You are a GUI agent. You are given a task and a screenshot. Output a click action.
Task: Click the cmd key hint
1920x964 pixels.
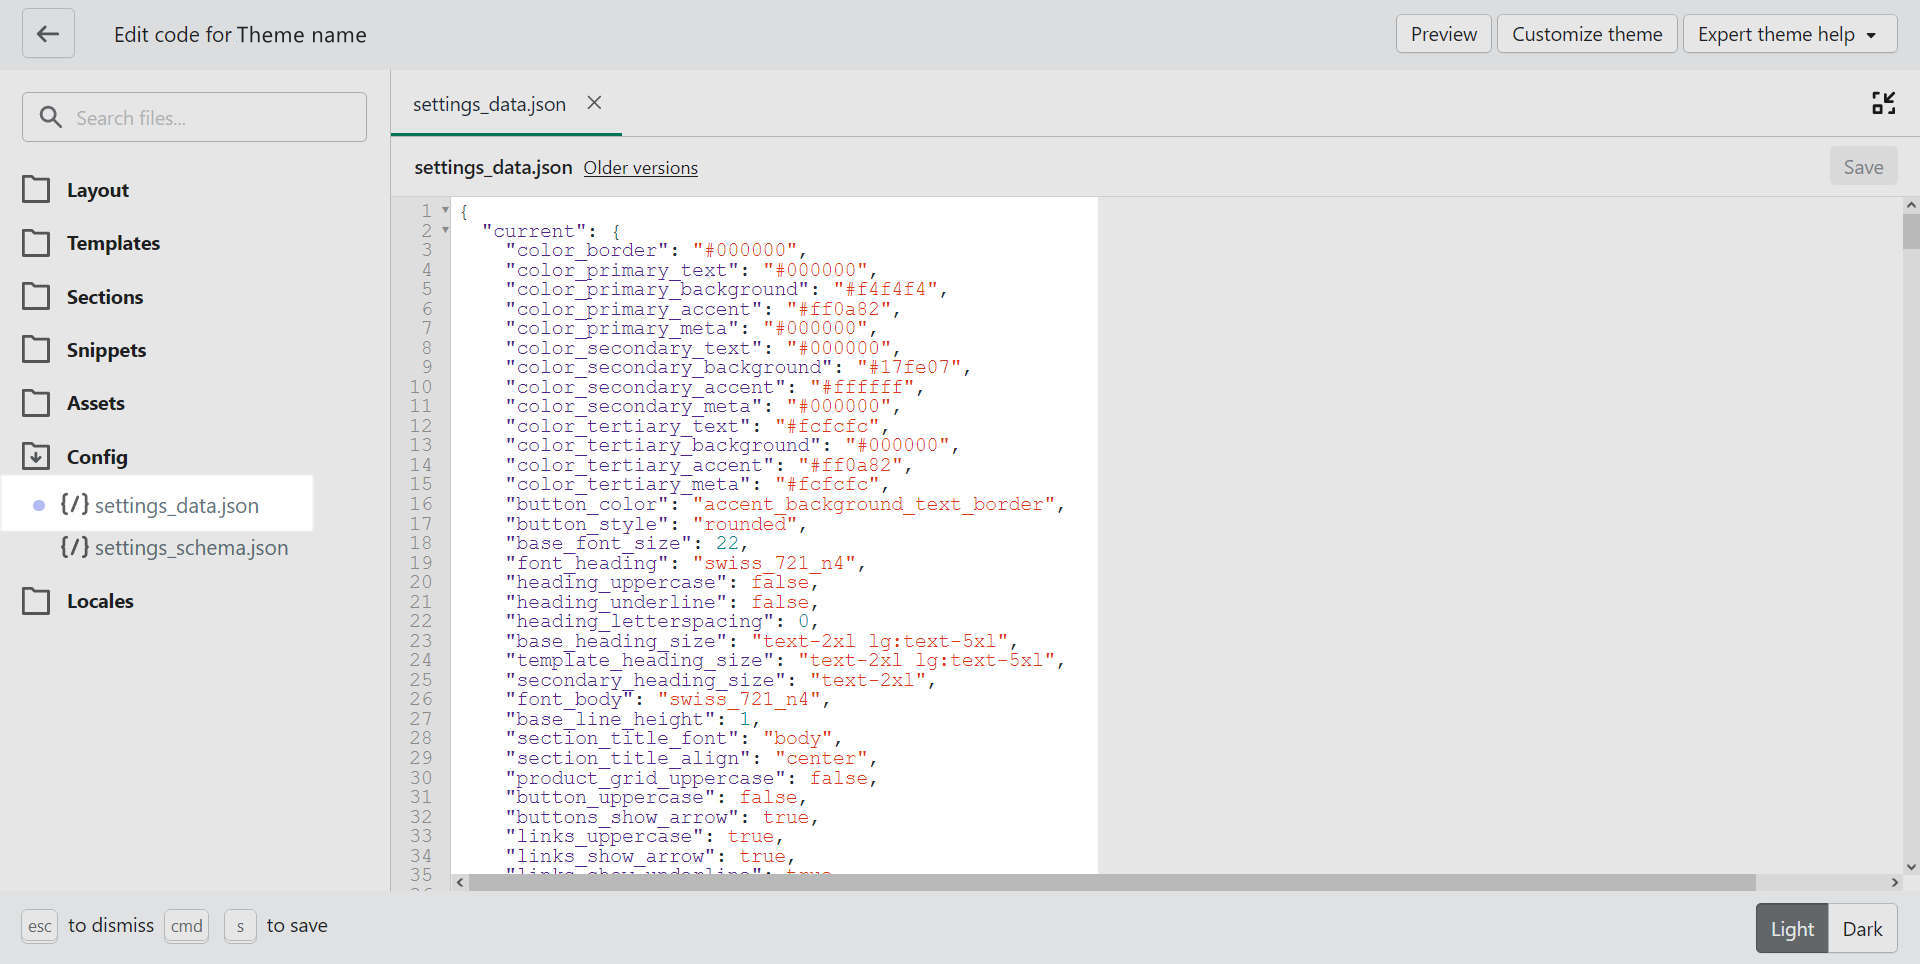[187, 926]
